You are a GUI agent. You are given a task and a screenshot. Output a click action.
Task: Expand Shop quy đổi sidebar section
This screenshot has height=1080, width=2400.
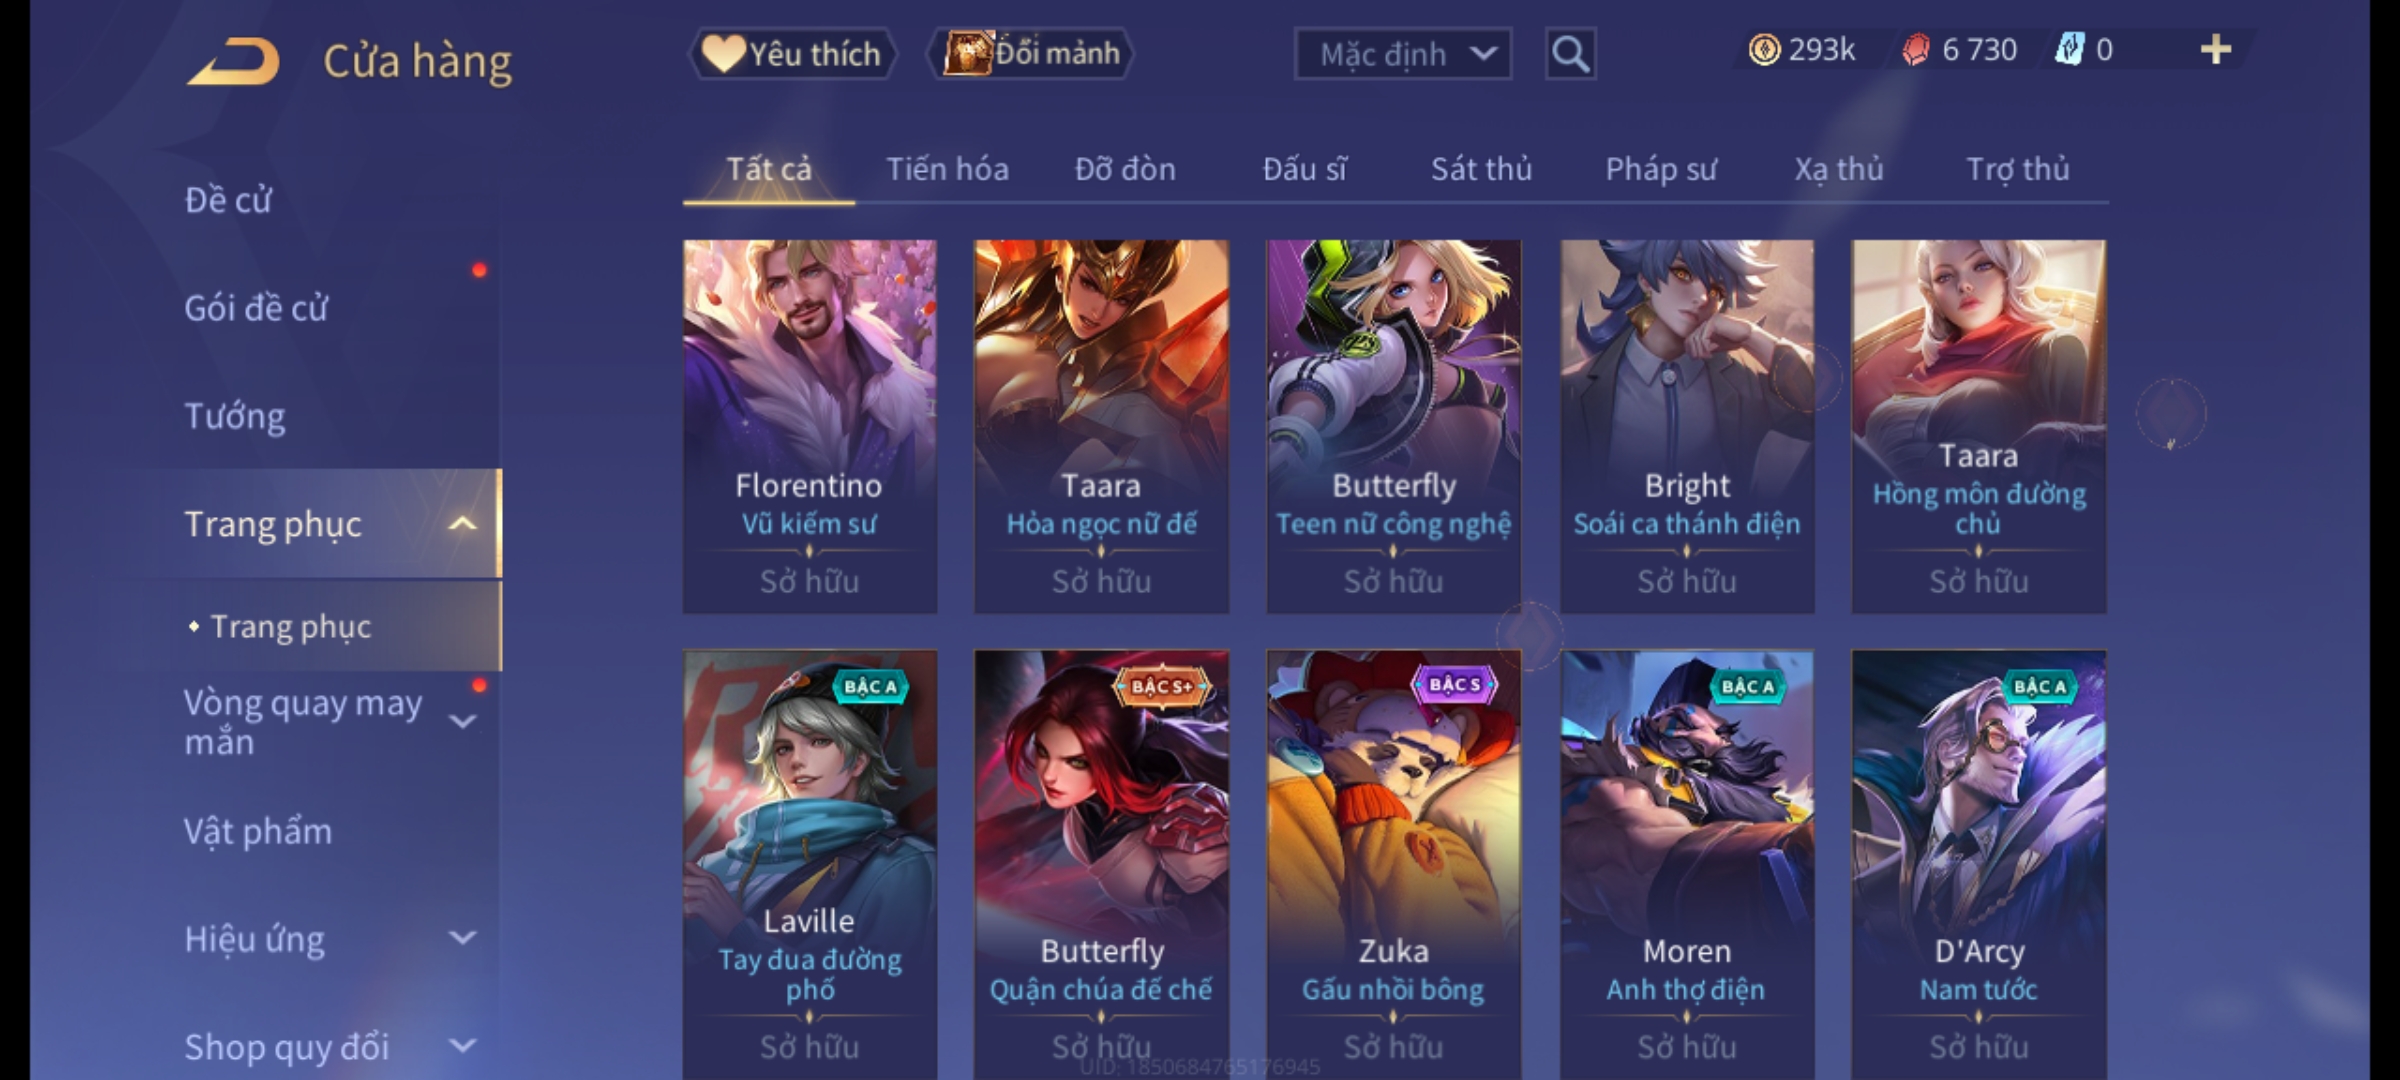(462, 1046)
